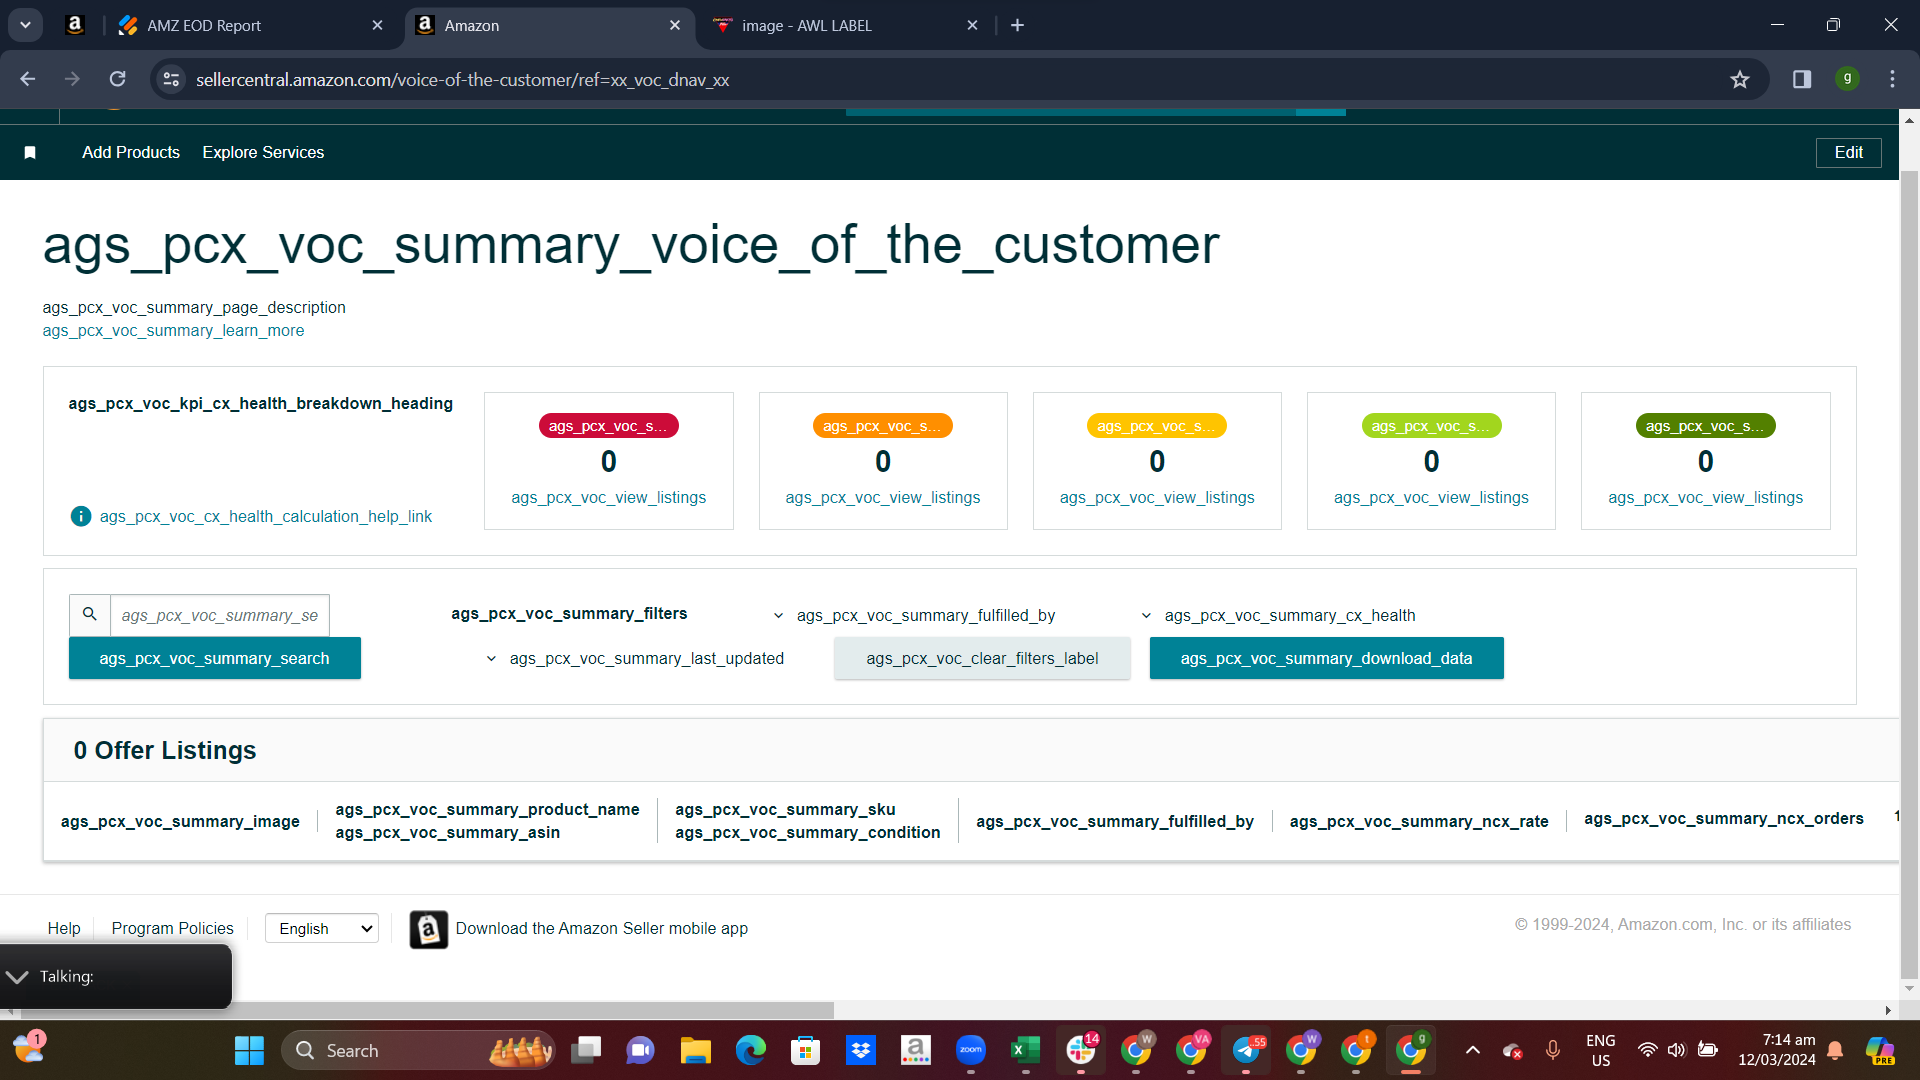1920x1080 pixels.
Task: Click the orange health status badge
Action: pos(883,426)
